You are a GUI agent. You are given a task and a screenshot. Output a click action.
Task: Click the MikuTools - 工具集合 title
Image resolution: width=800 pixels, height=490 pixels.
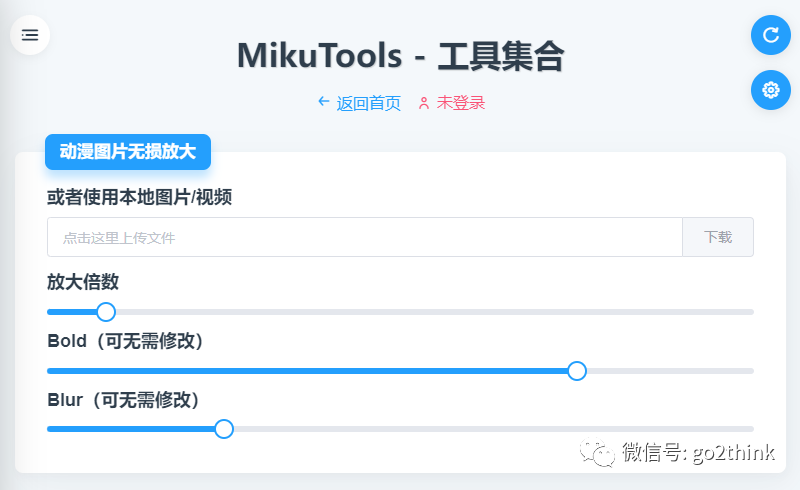click(x=401, y=56)
